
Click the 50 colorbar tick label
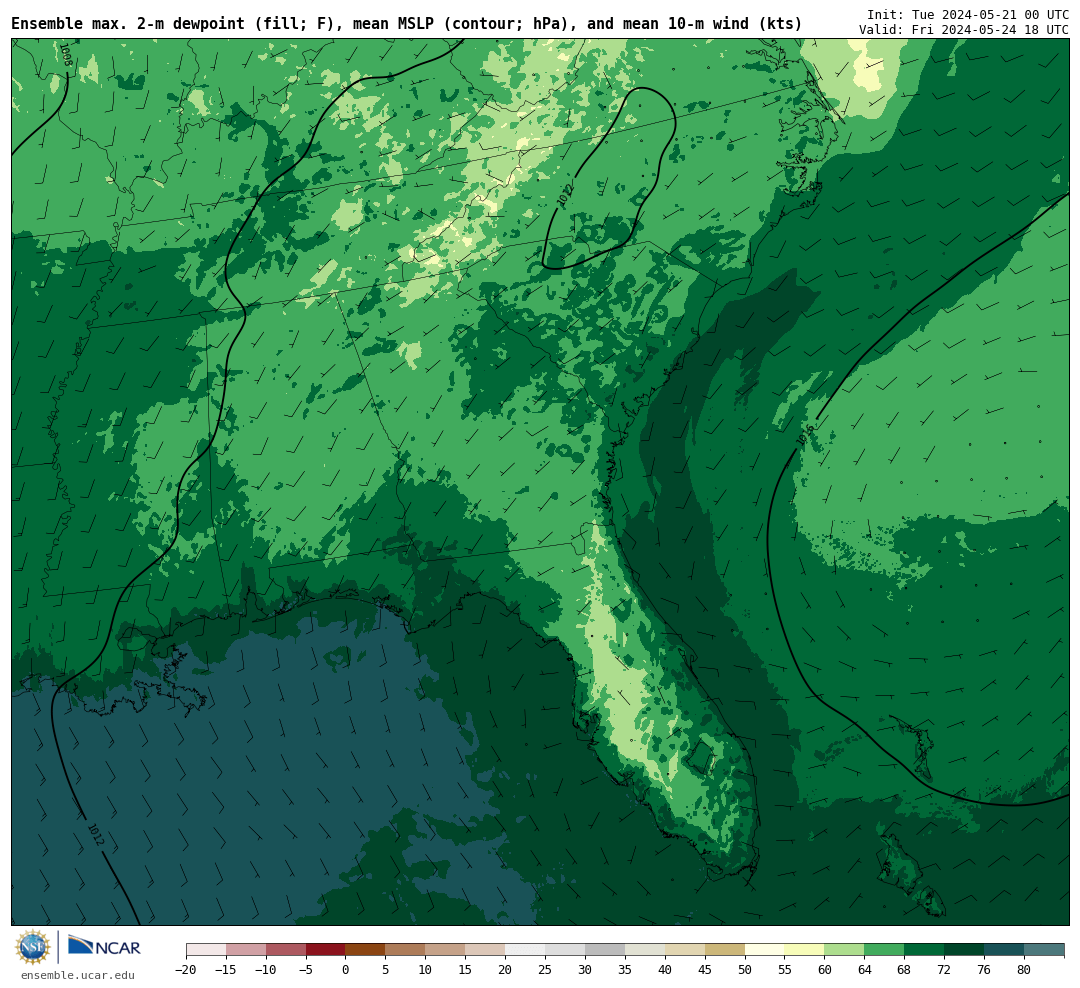[x=745, y=970]
